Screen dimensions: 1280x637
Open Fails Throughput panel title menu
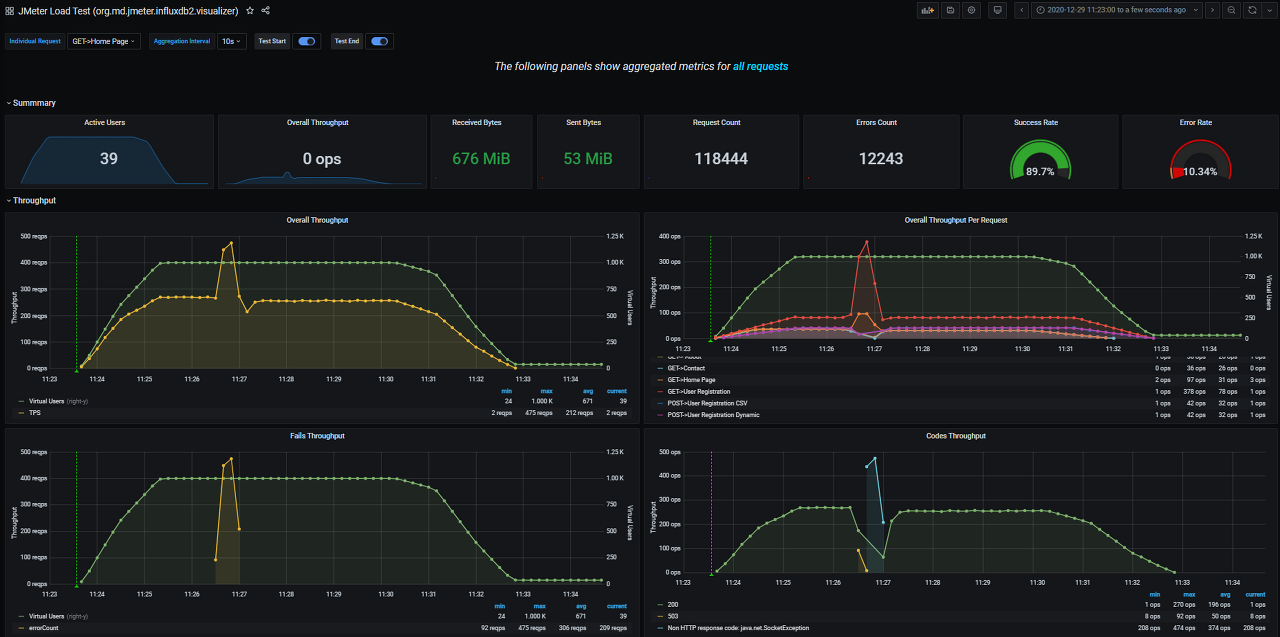[x=318, y=436]
